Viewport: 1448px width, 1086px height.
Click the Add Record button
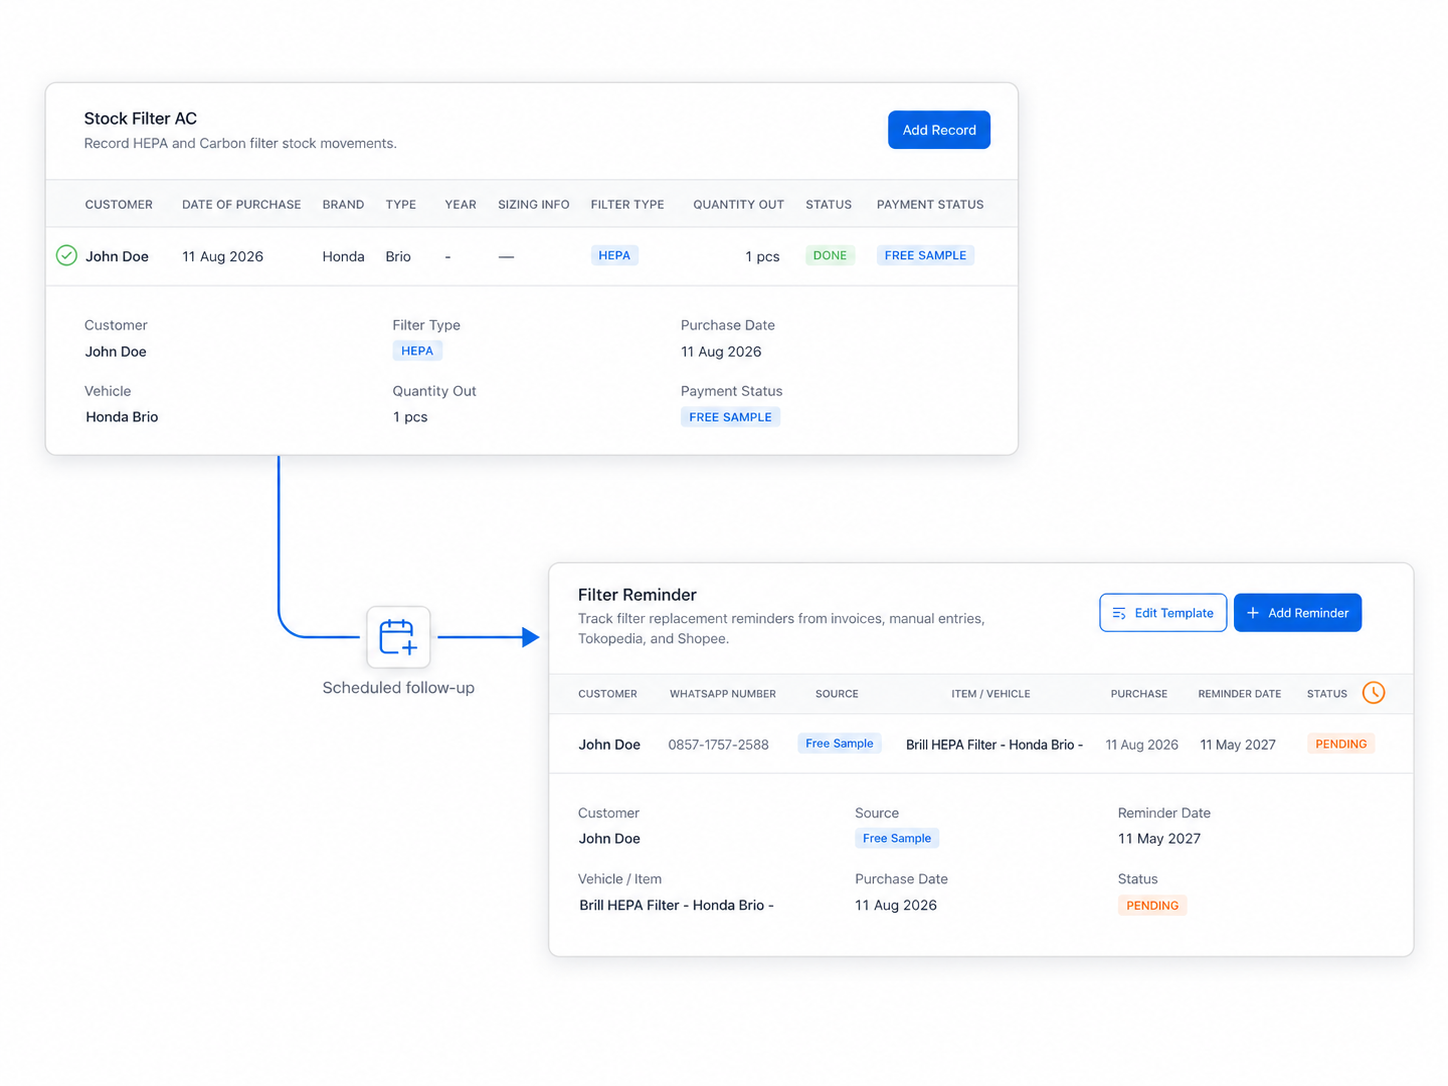pyautogui.click(x=939, y=130)
